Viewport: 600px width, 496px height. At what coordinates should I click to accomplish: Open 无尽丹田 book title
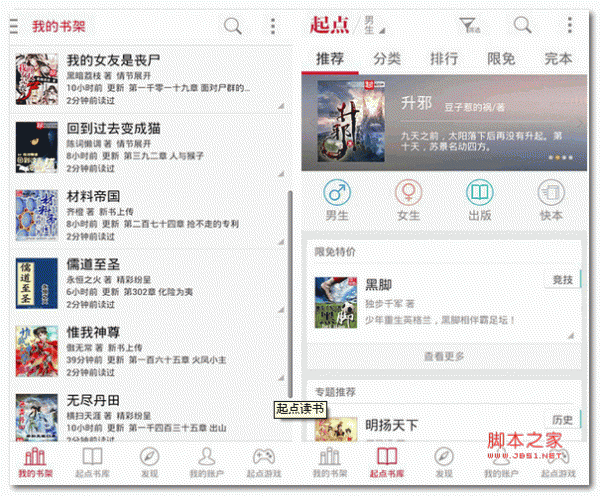(x=93, y=400)
